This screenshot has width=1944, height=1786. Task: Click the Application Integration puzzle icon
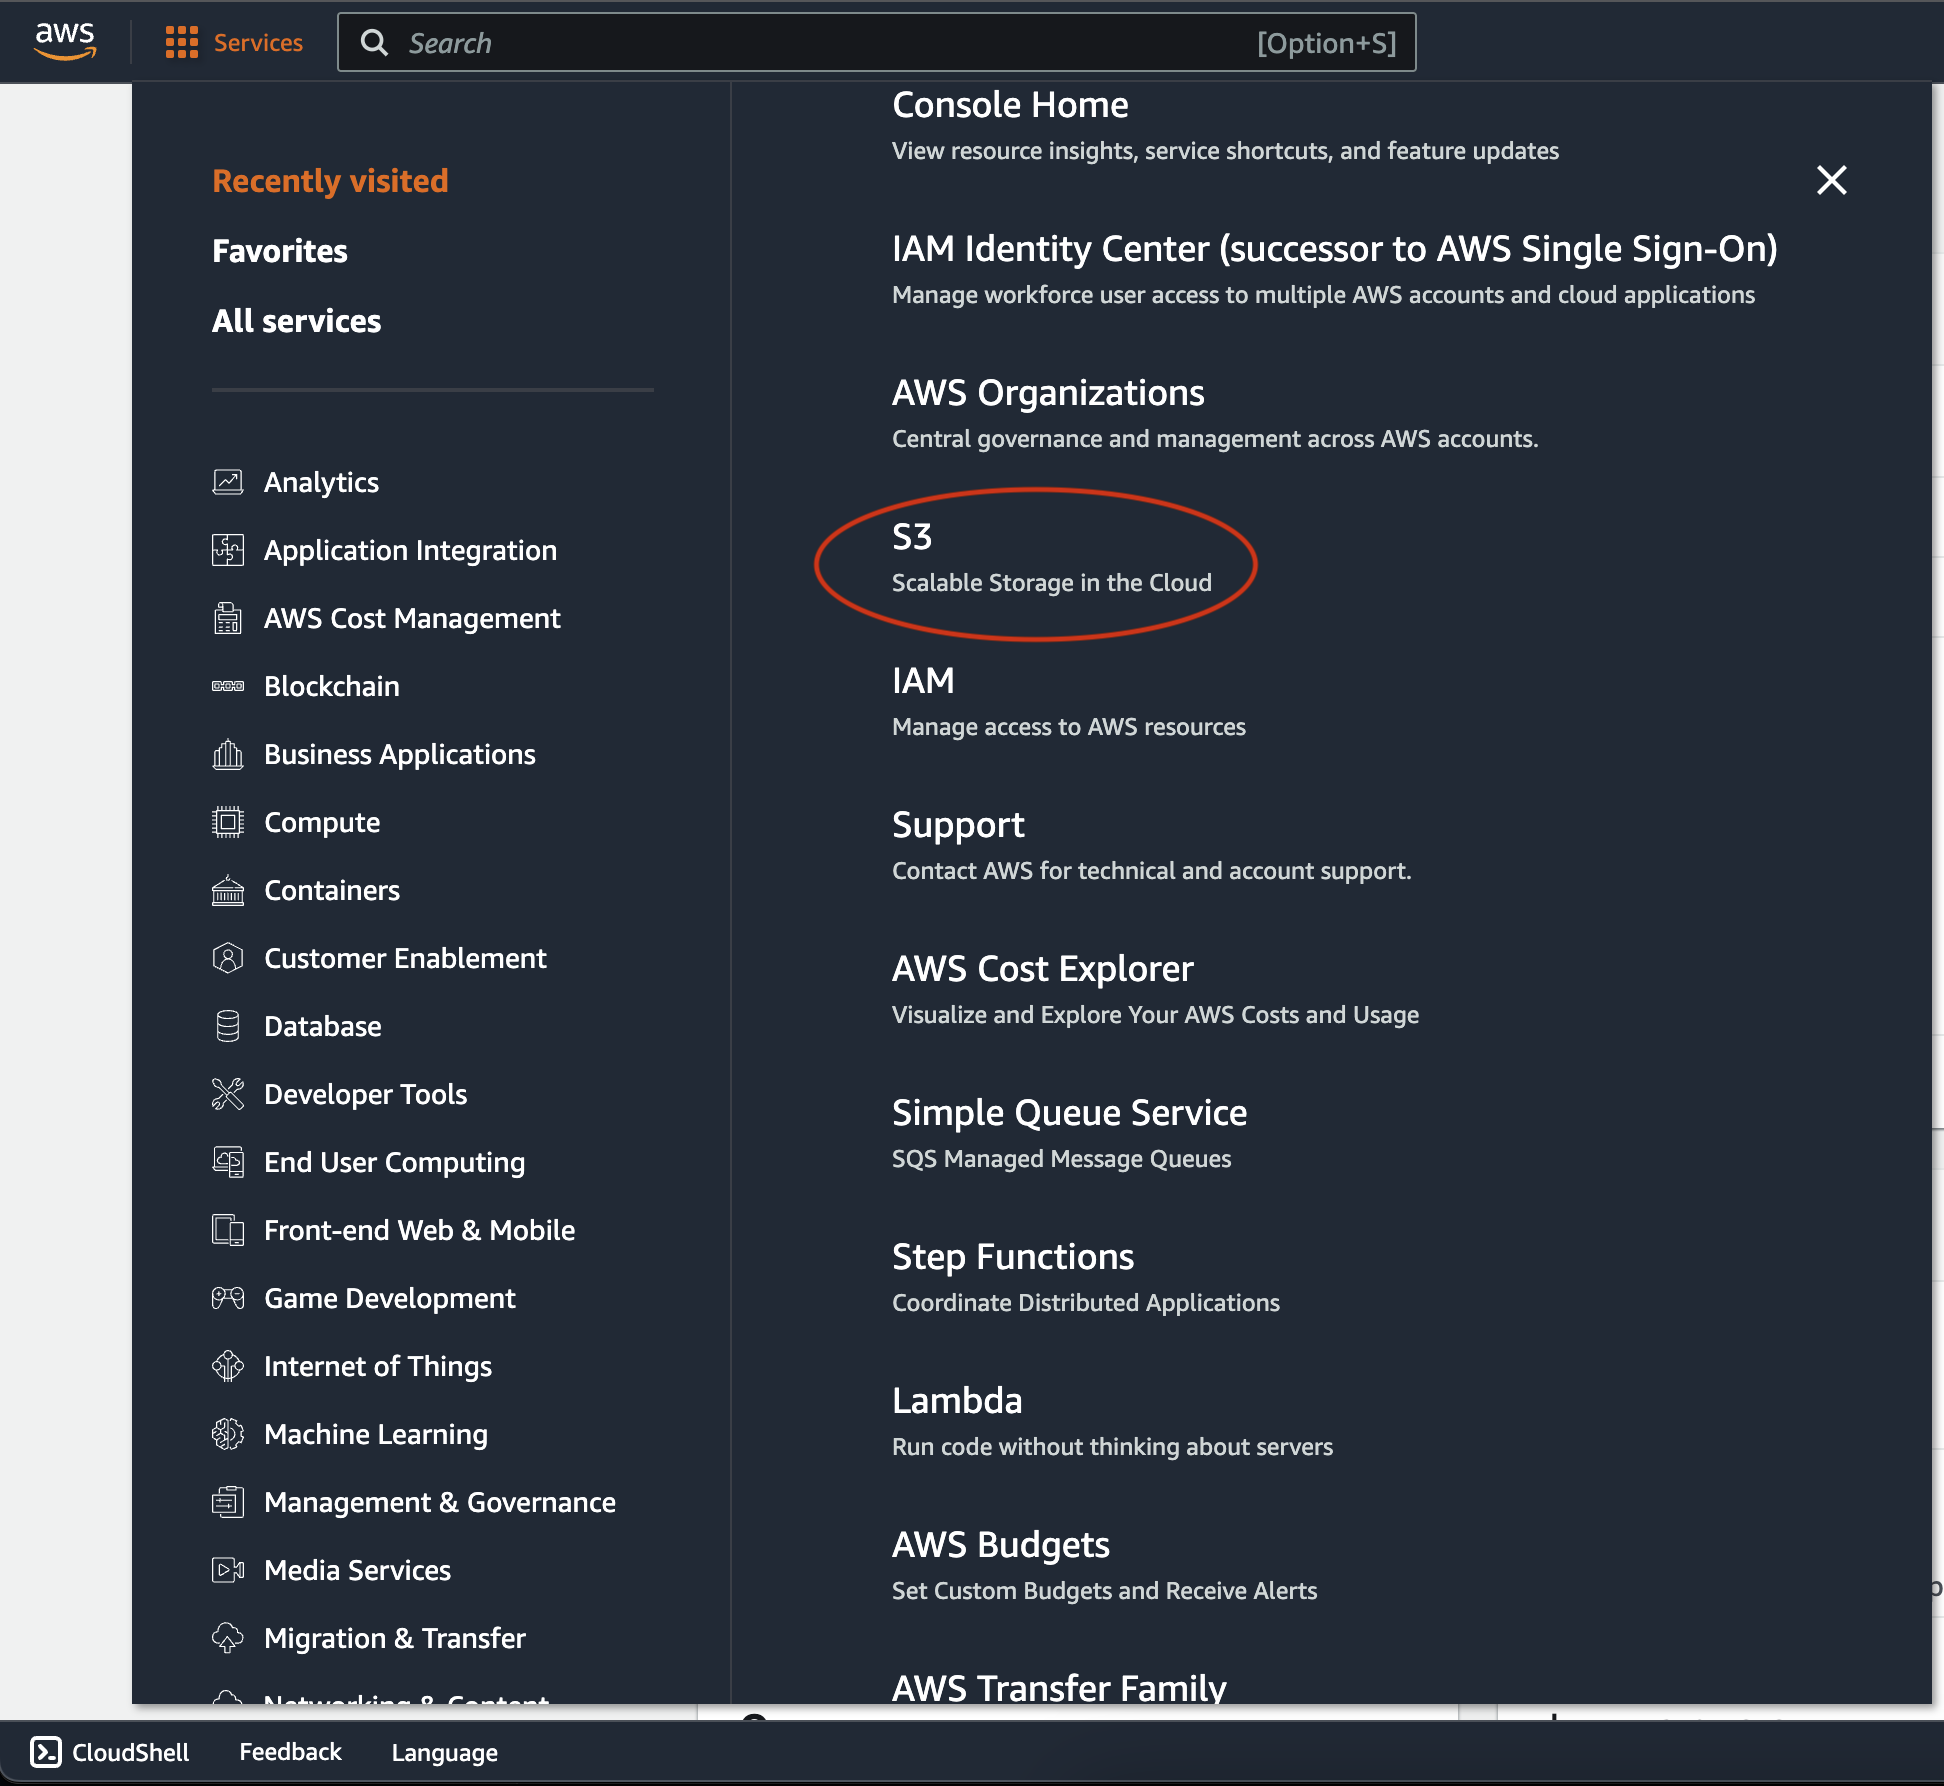pos(228,550)
